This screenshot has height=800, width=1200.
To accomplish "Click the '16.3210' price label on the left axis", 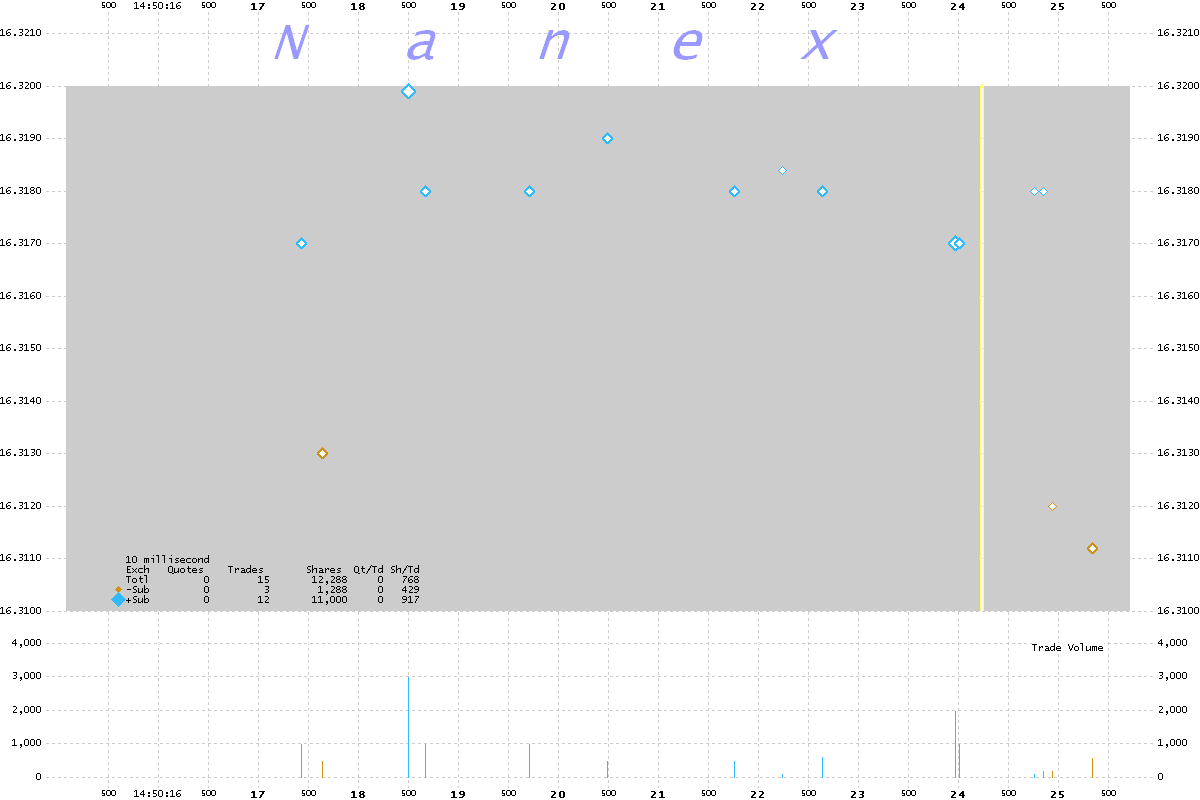I will coord(22,33).
